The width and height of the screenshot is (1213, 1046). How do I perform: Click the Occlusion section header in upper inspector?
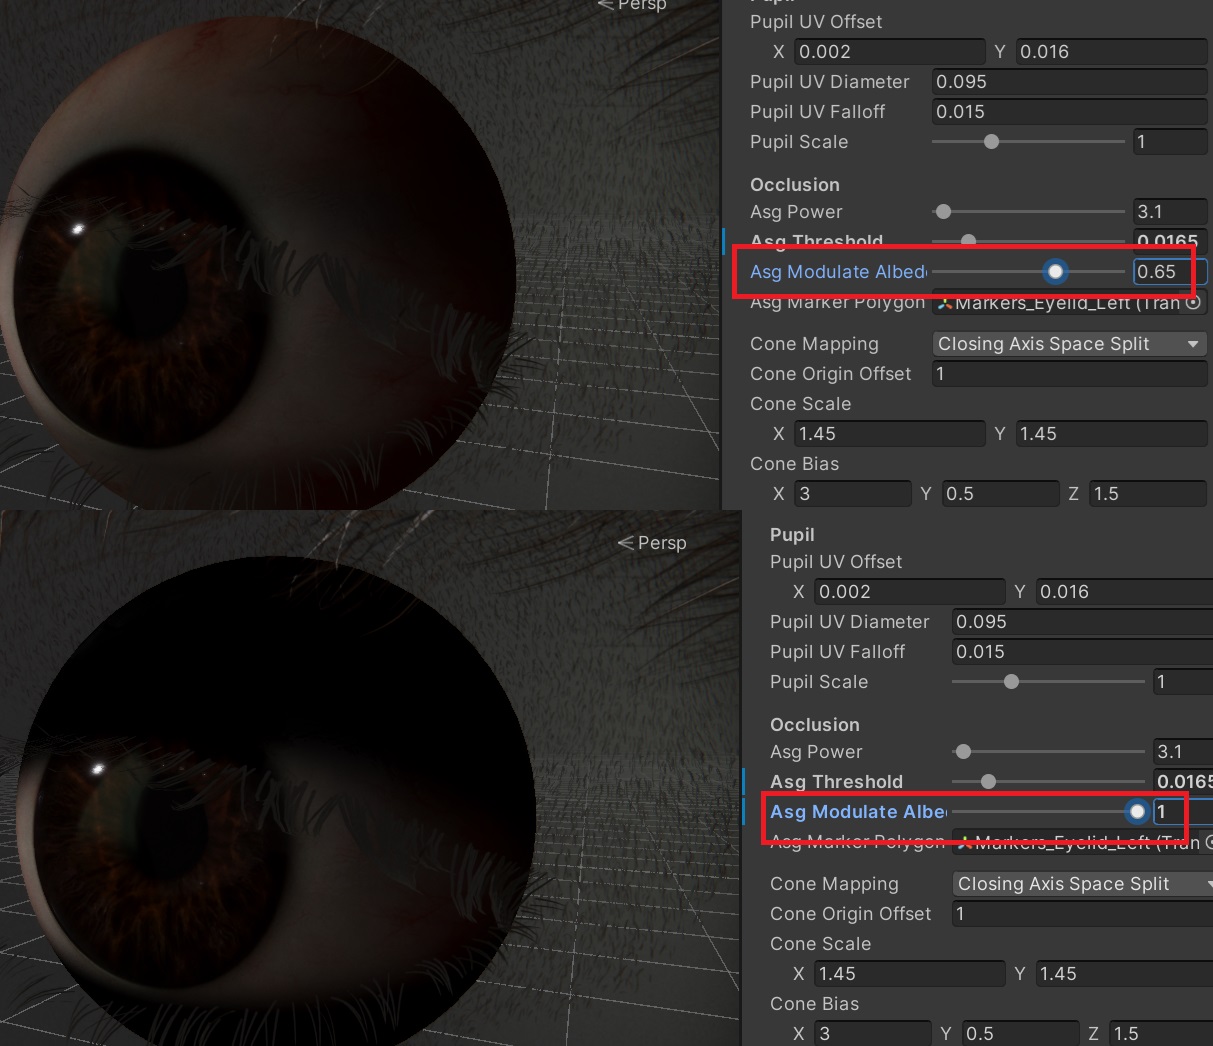coord(795,185)
